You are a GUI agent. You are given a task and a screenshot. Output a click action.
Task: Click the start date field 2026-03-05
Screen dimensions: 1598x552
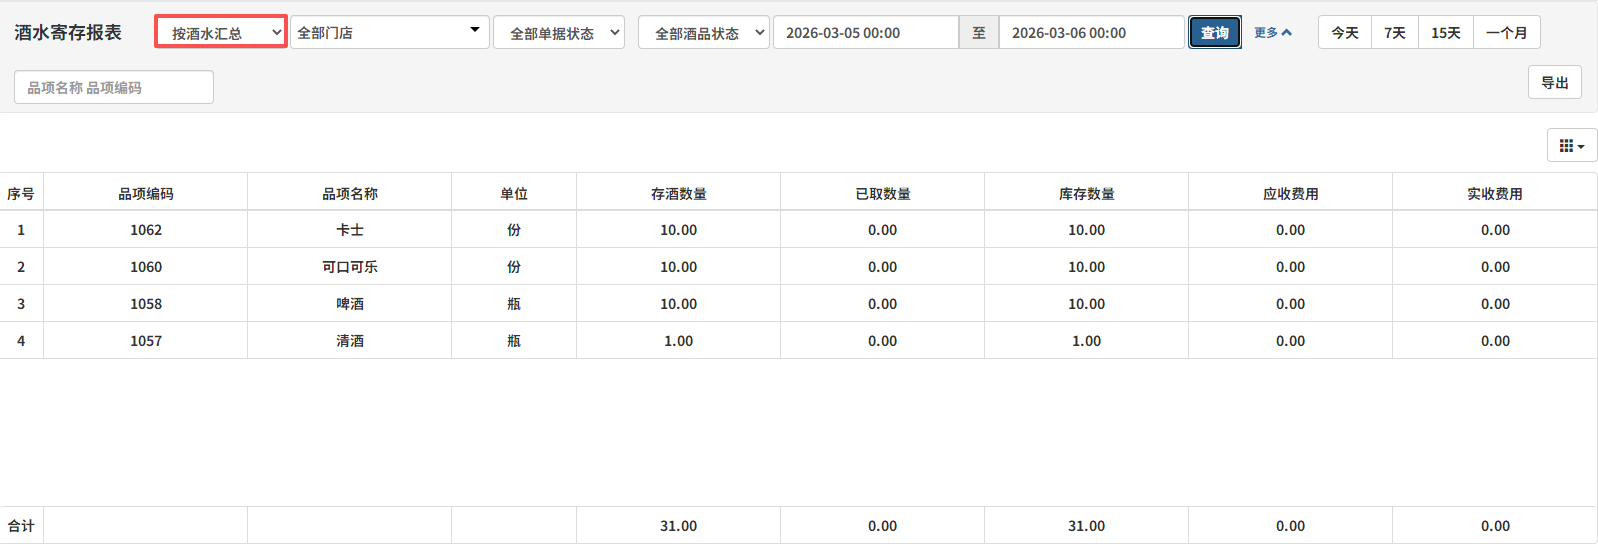(x=865, y=33)
